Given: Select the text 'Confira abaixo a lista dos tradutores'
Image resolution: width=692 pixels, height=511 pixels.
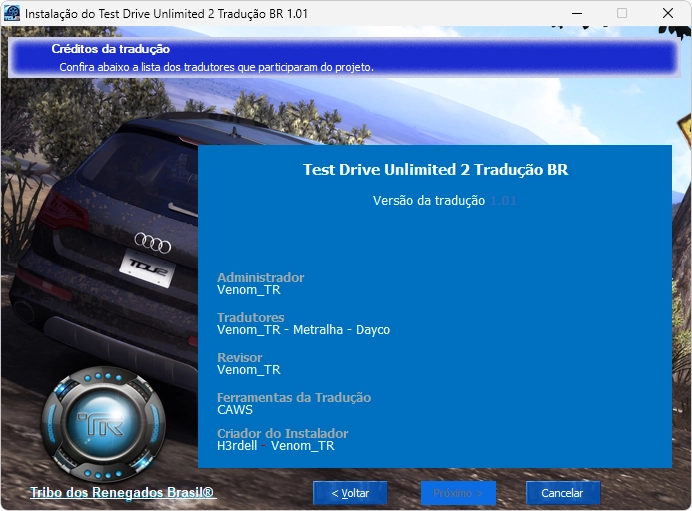Looking at the screenshot, I should click(148, 67).
